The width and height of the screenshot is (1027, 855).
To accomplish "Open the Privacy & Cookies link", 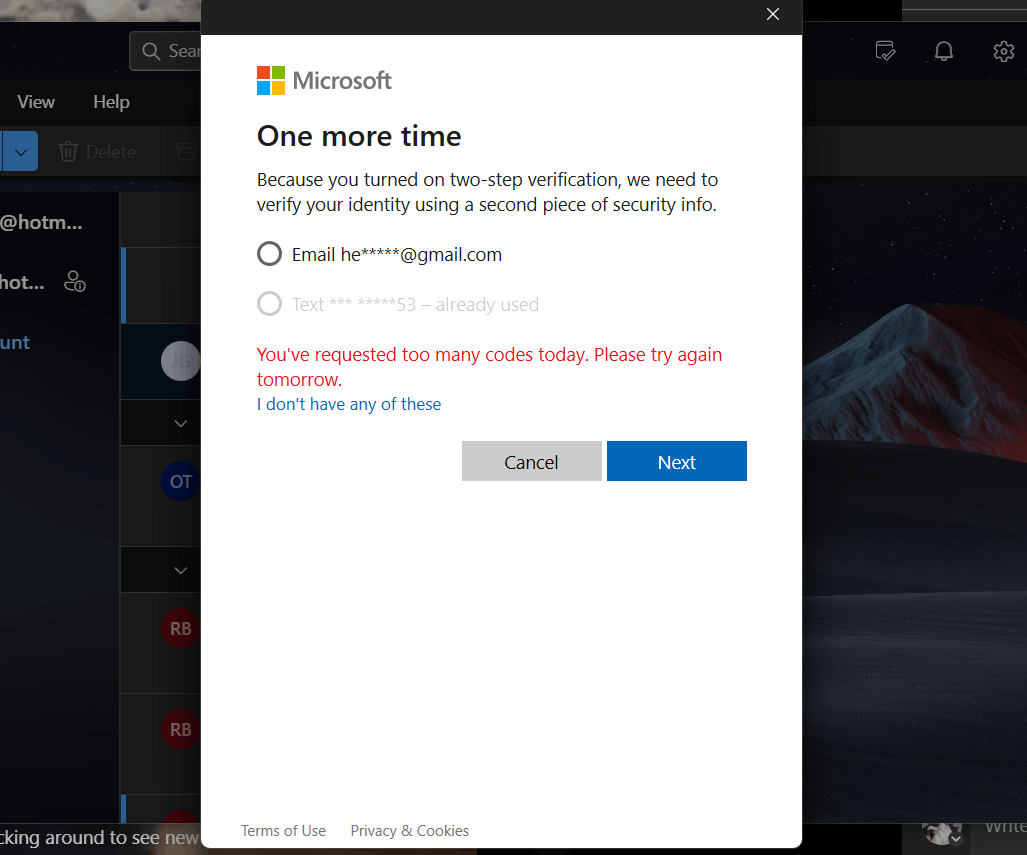I will click(x=409, y=830).
